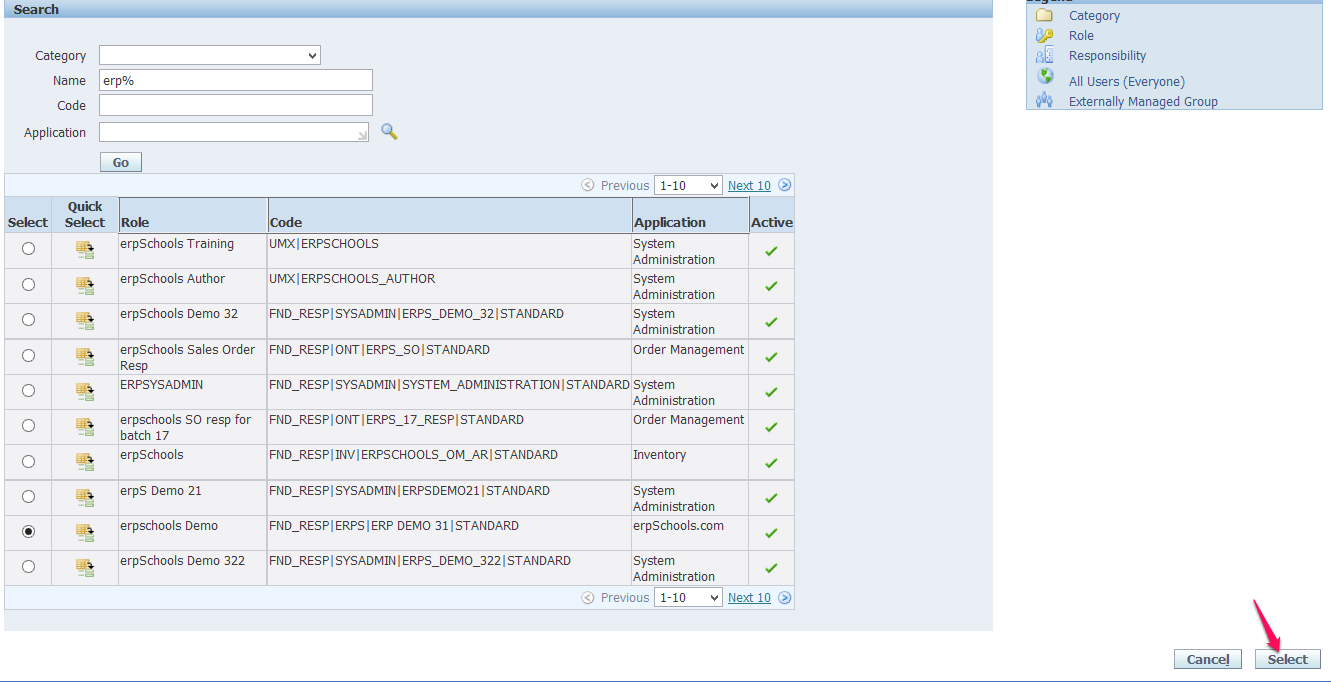Click quick select icon for erpSchools Training
The width and height of the screenshot is (1331, 682).
(85, 251)
